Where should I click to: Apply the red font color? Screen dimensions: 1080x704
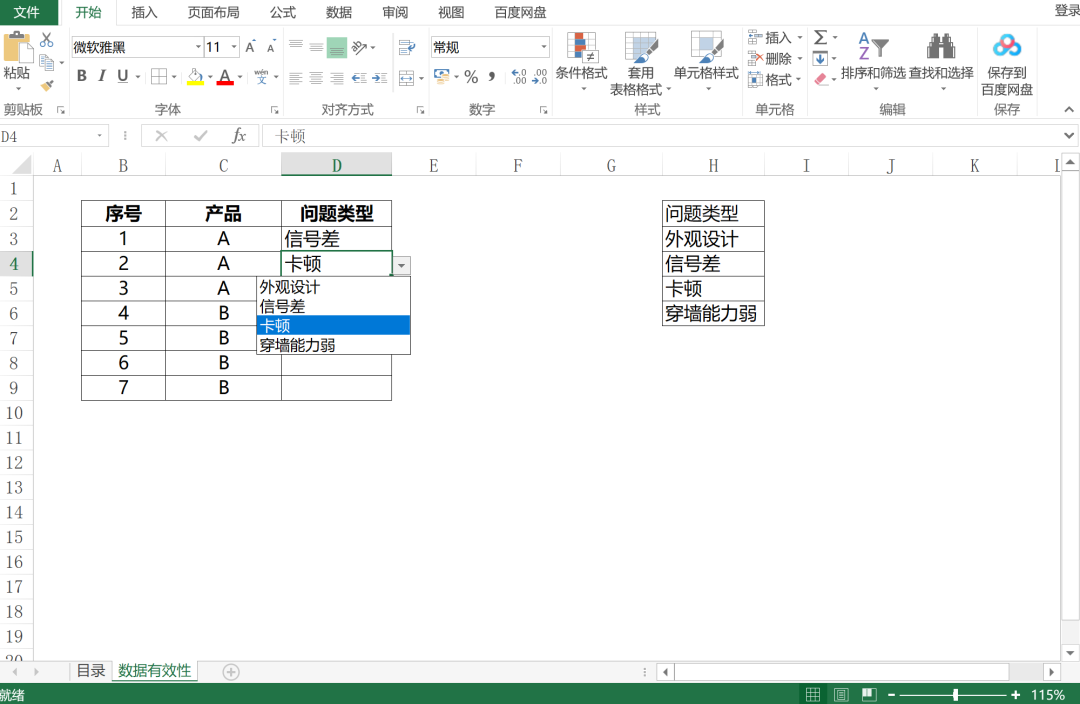coord(225,76)
